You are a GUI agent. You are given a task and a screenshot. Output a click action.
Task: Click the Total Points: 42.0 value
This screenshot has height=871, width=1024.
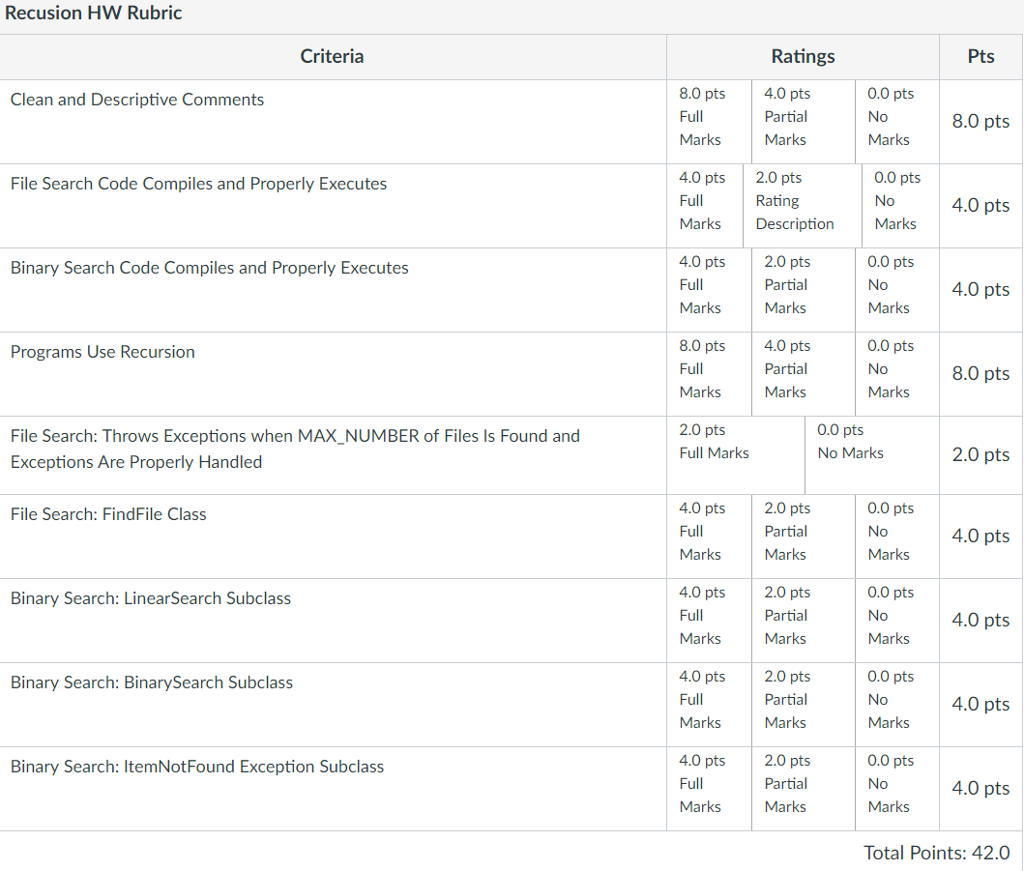[937, 852]
